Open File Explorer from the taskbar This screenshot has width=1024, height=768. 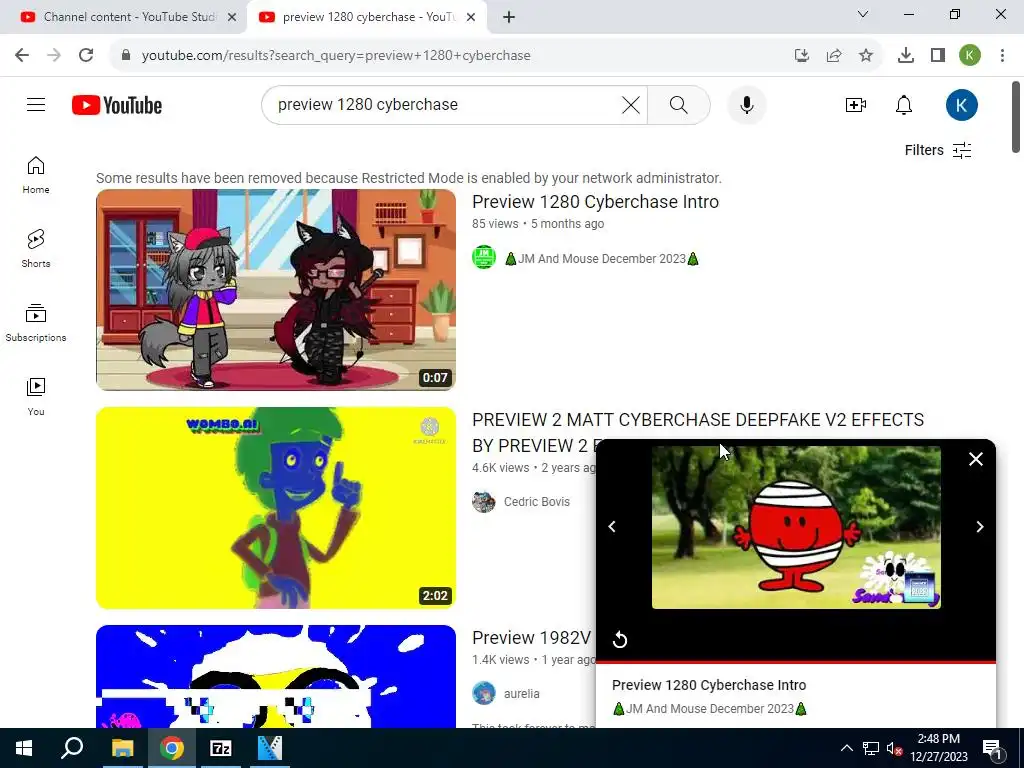tap(122, 748)
